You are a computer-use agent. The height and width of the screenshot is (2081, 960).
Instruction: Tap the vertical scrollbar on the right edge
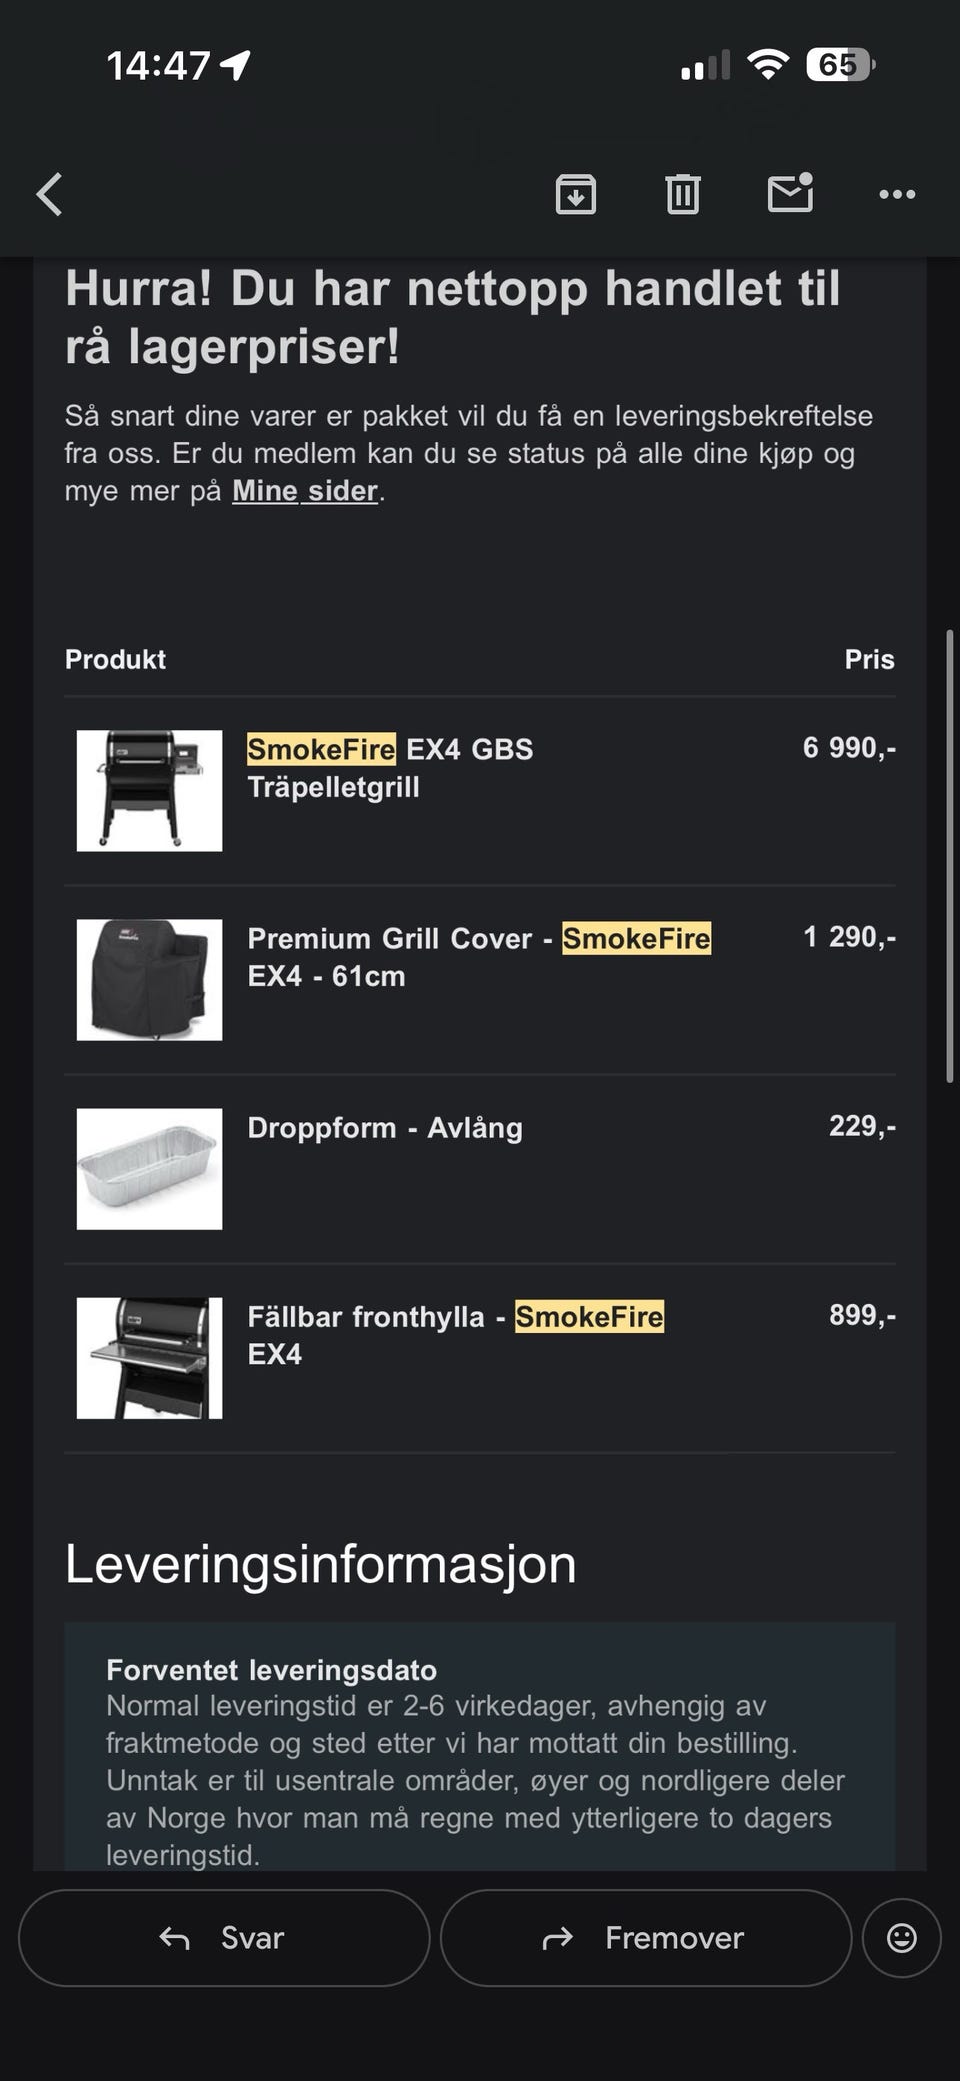click(x=949, y=855)
